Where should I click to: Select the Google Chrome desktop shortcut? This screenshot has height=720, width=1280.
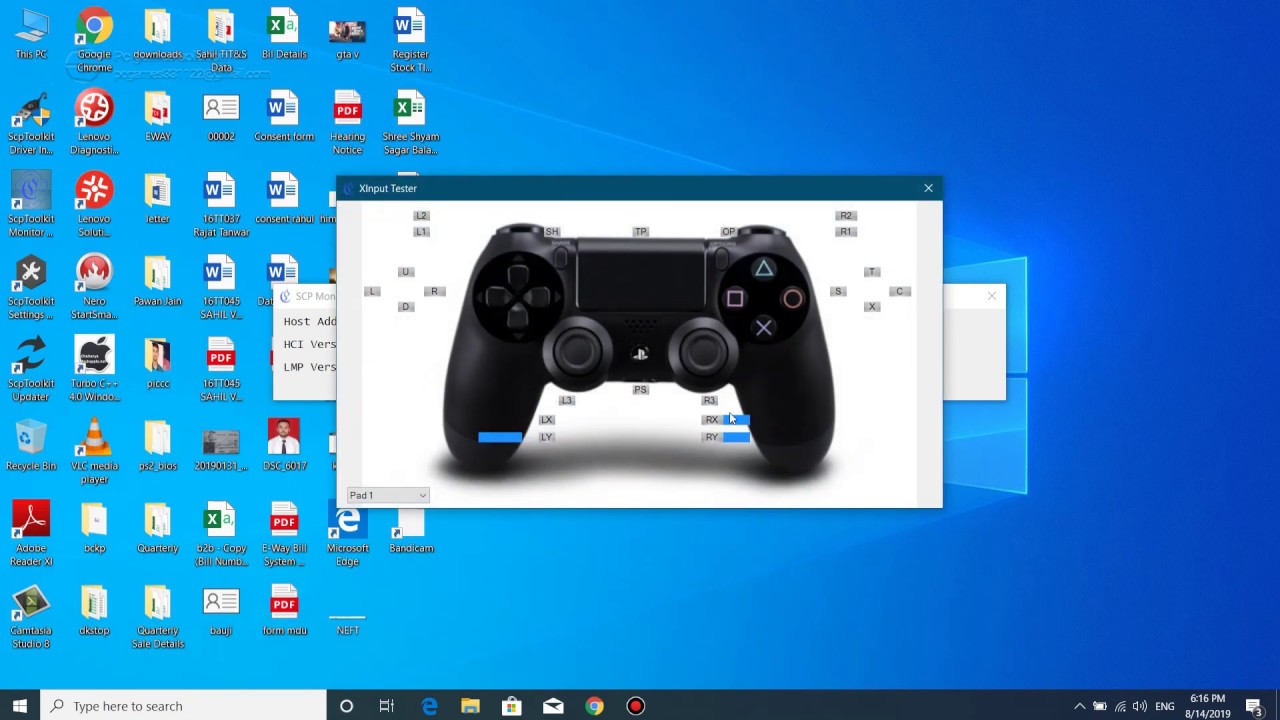point(94,42)
